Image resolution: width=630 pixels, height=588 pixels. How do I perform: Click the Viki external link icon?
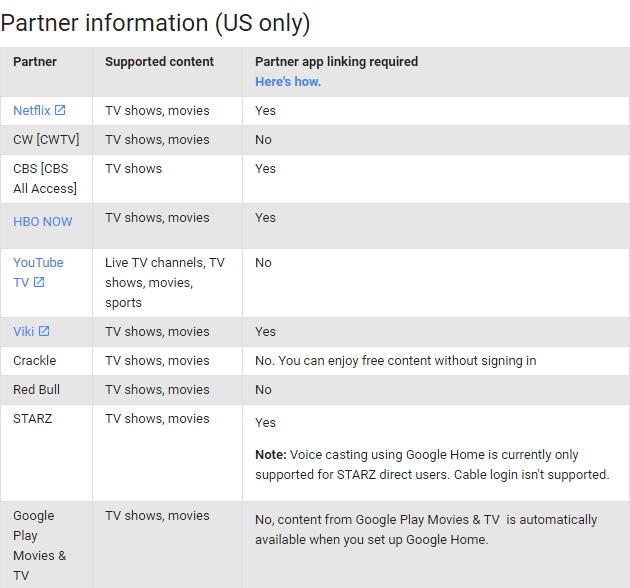tap(44, 331)
